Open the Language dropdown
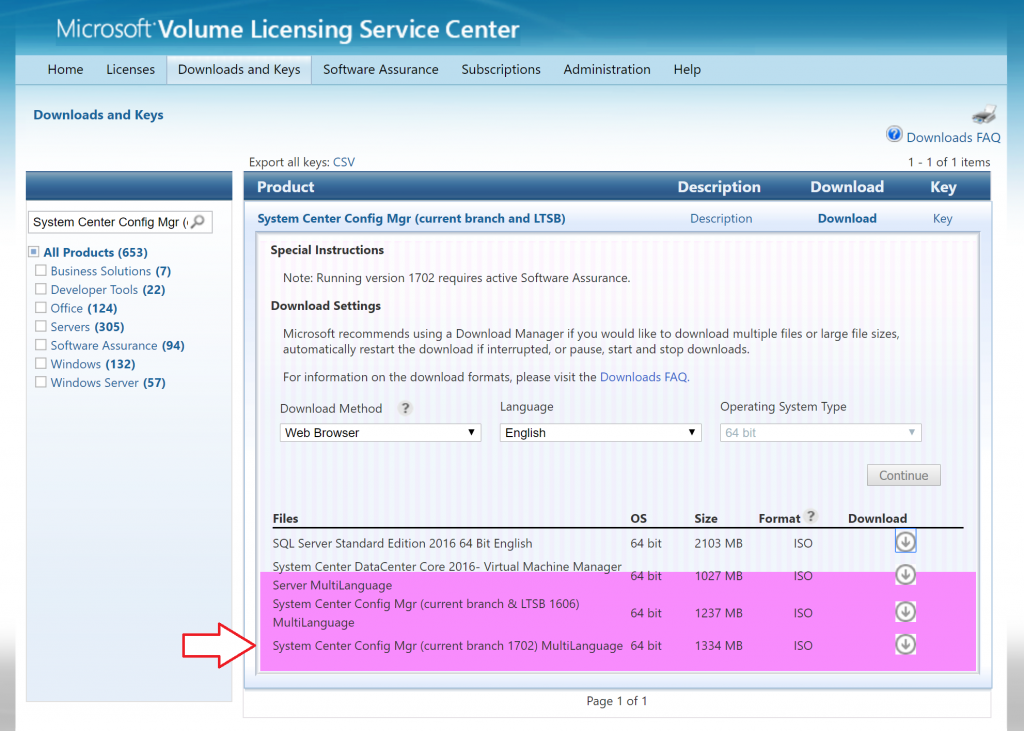Image resolution: width=1024 pixels, height=731 pixels. 600,432
